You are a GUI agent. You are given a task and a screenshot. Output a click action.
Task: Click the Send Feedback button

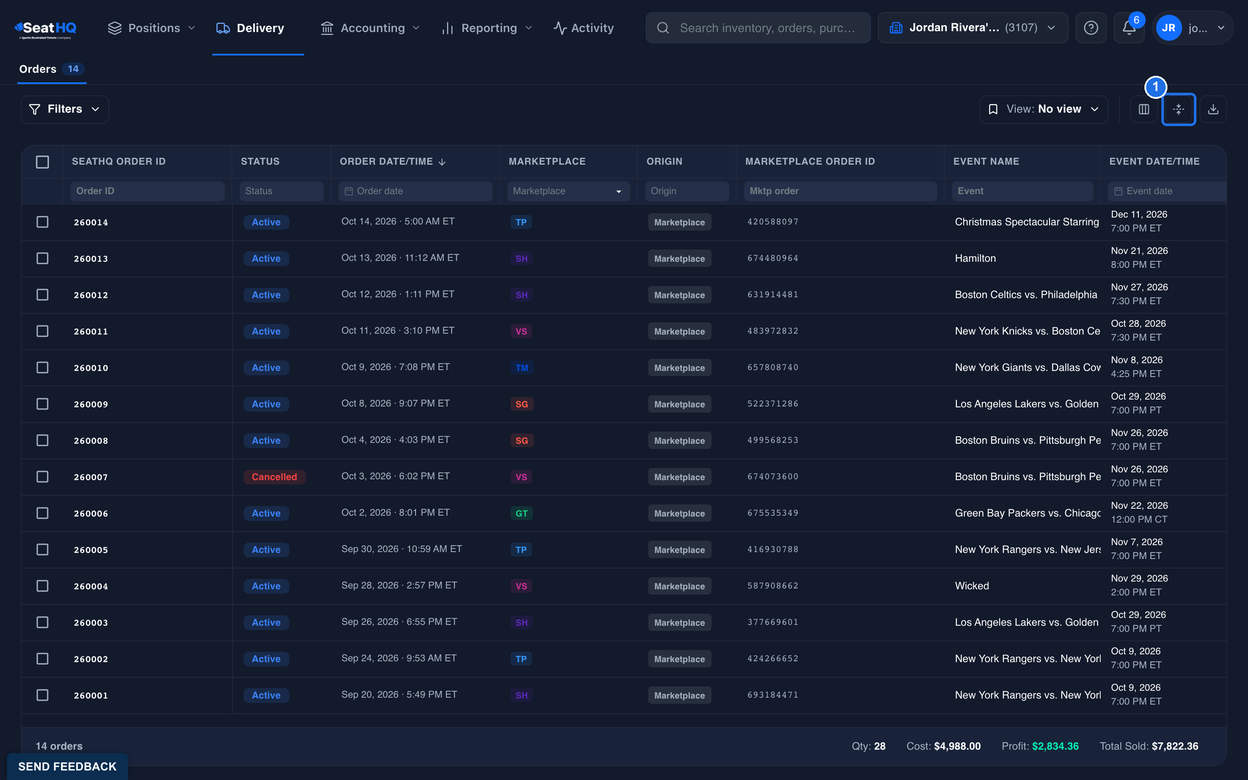67,766
